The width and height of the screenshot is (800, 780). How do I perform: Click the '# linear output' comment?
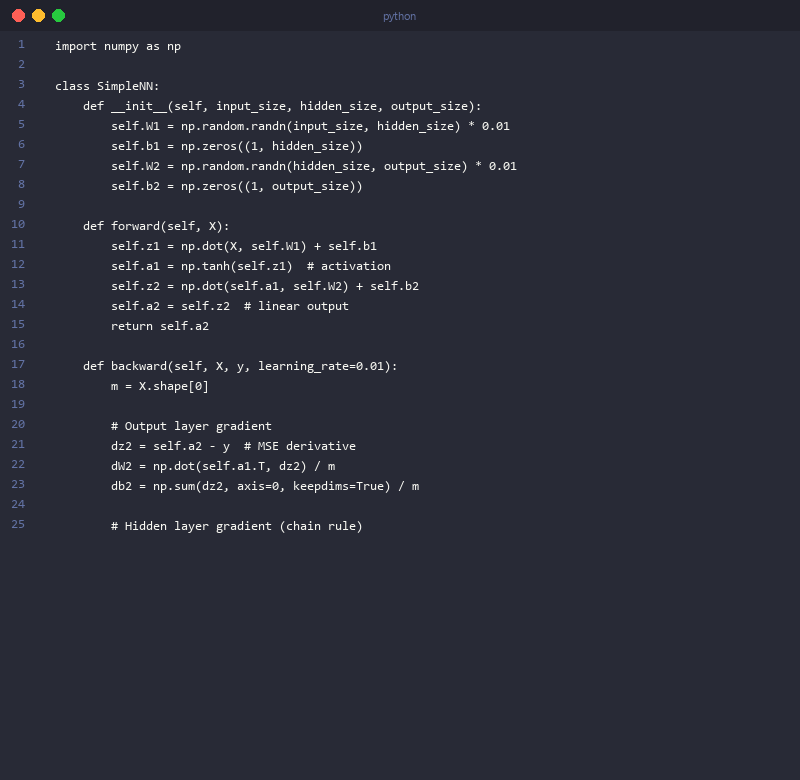(x=296, y=306)
